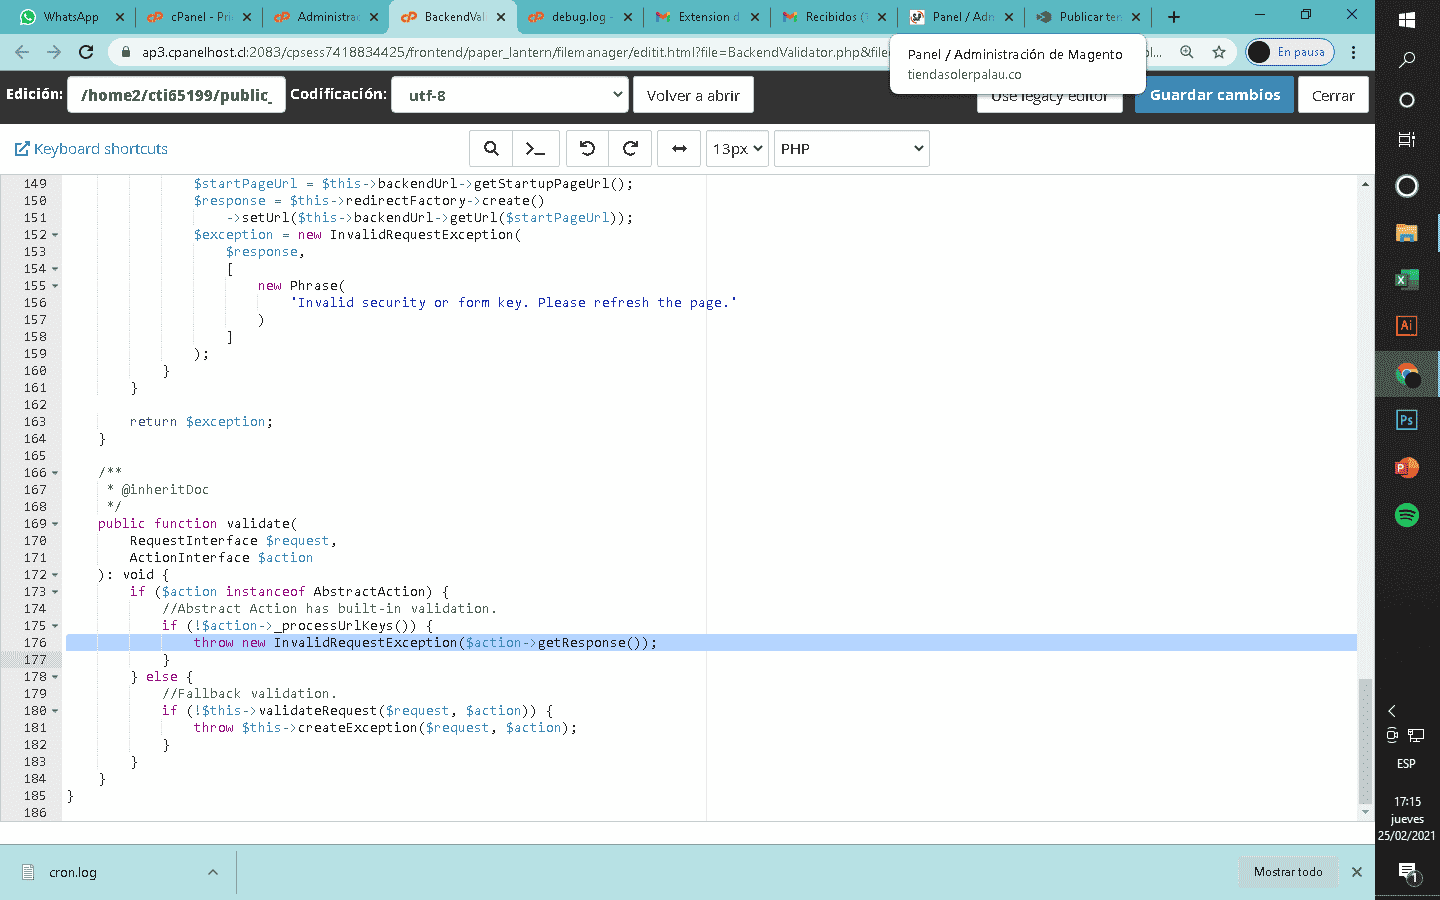1440x900 pixels.
Task: Collapse the if statement on line 173
Action: click(54, 591)
